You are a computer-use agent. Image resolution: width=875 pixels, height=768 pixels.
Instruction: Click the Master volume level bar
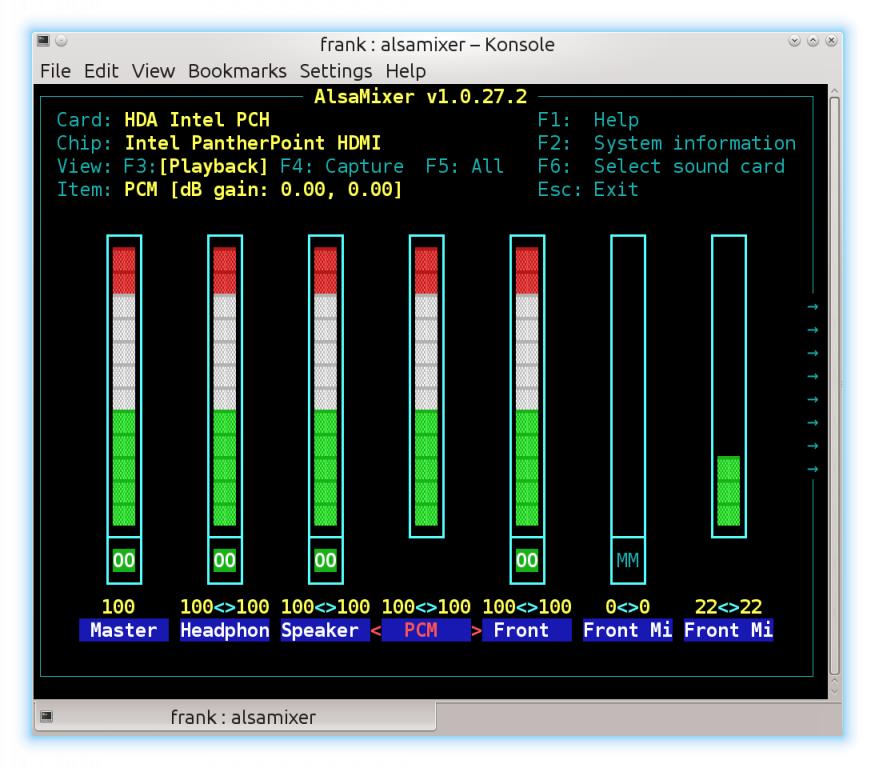pos(124,386)
